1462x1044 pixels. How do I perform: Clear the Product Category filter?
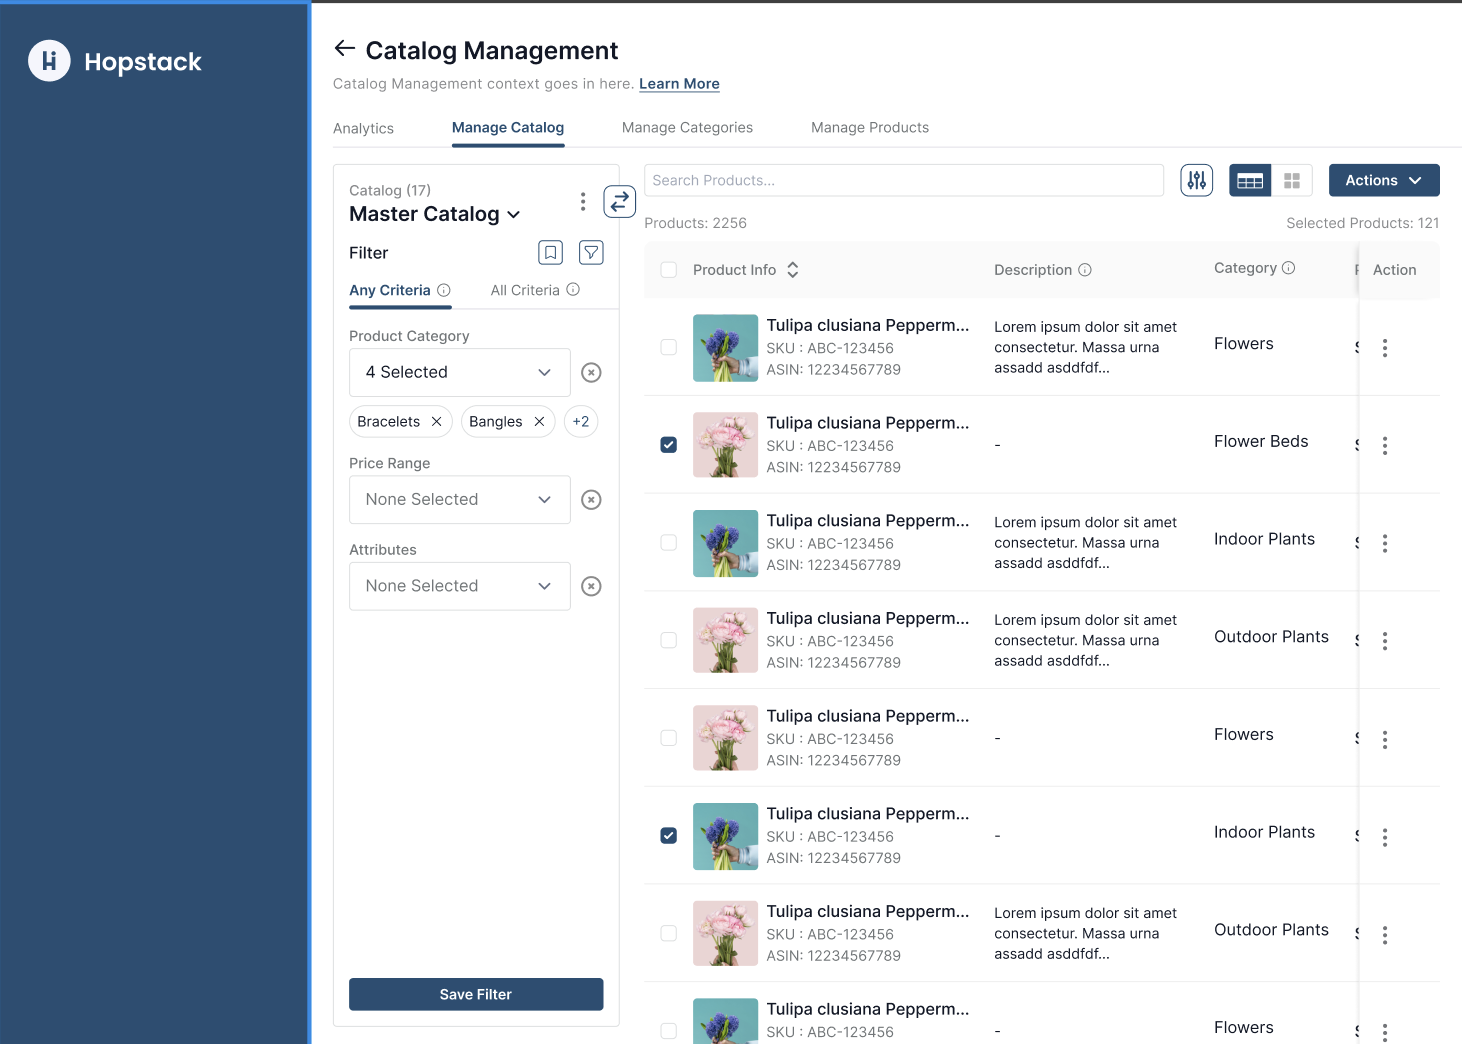[x=591, y=373]
